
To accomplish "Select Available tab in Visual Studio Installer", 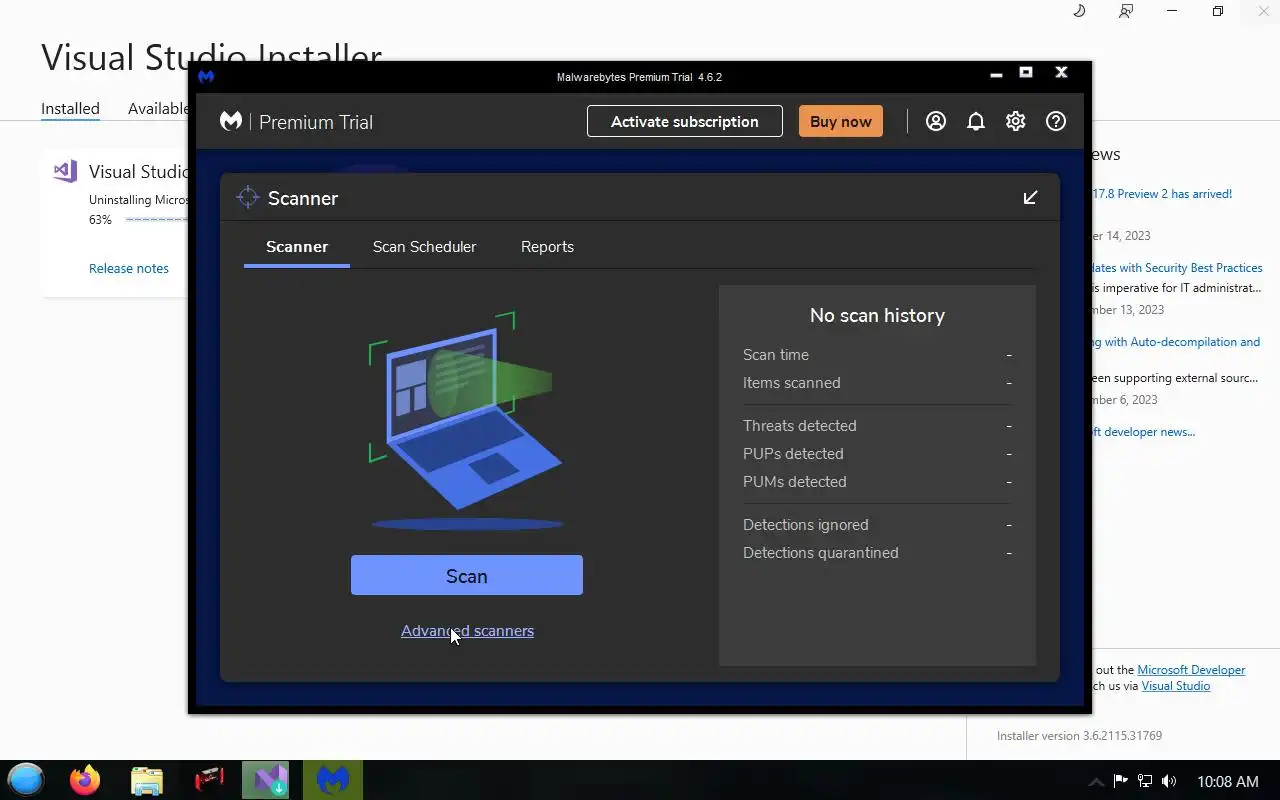I will point(158,108).
